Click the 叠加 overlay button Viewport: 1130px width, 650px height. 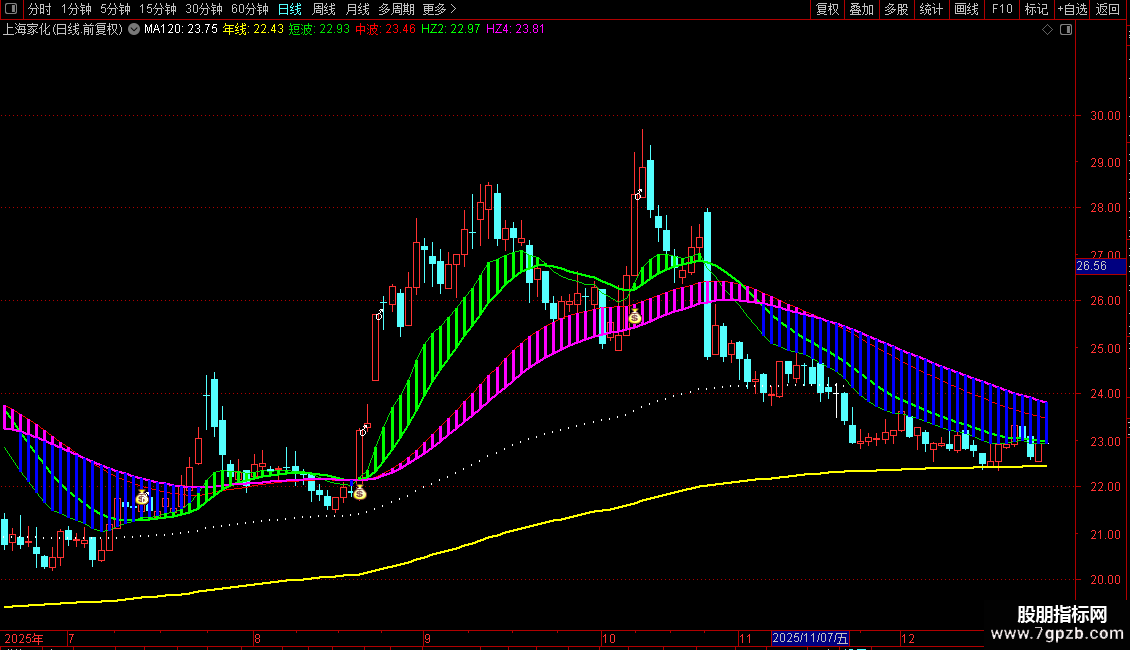click(x=861, y=9)
